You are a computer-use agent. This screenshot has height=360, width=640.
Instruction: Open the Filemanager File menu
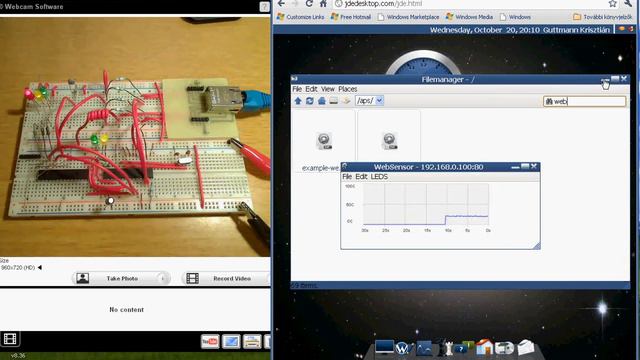coord(297,89)
